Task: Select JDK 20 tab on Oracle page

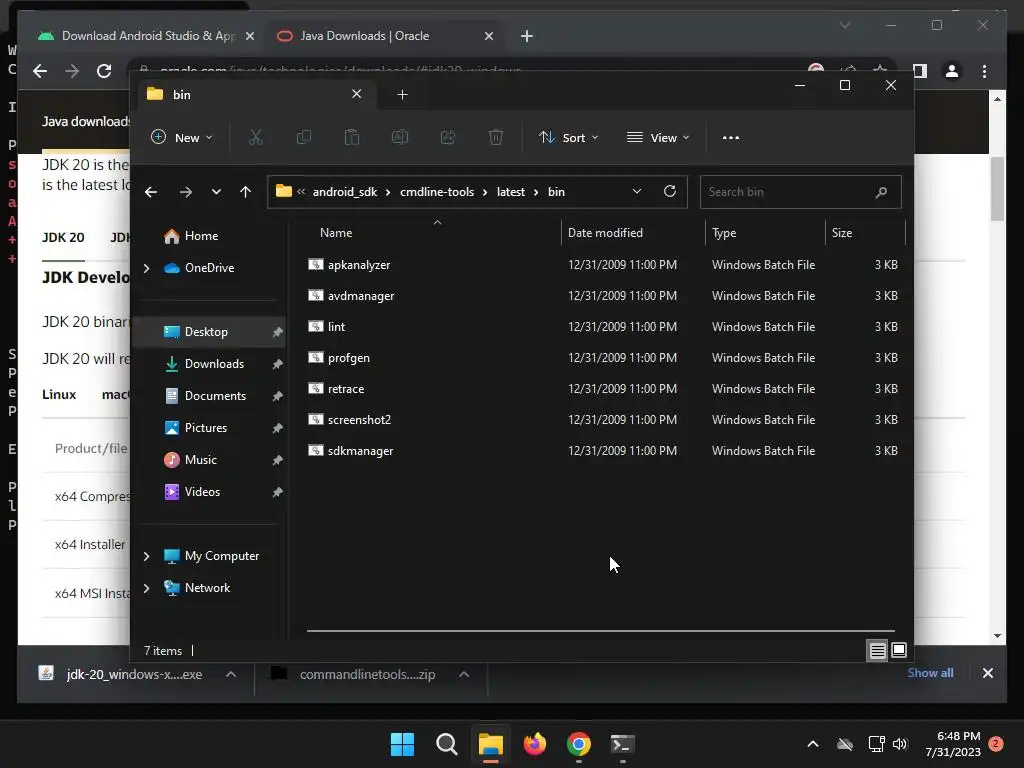Action: point(63,237)
